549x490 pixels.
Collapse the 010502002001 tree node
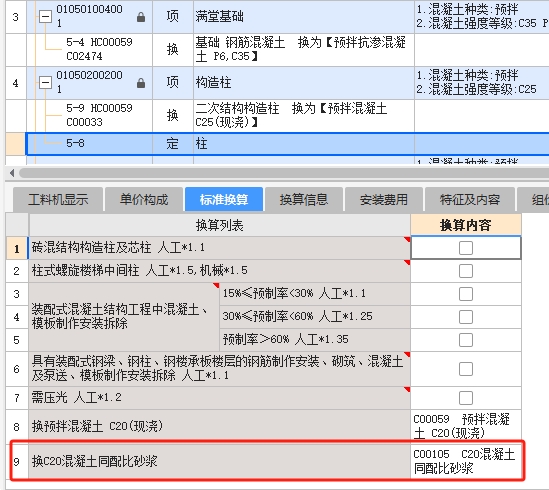coord(45,83)
